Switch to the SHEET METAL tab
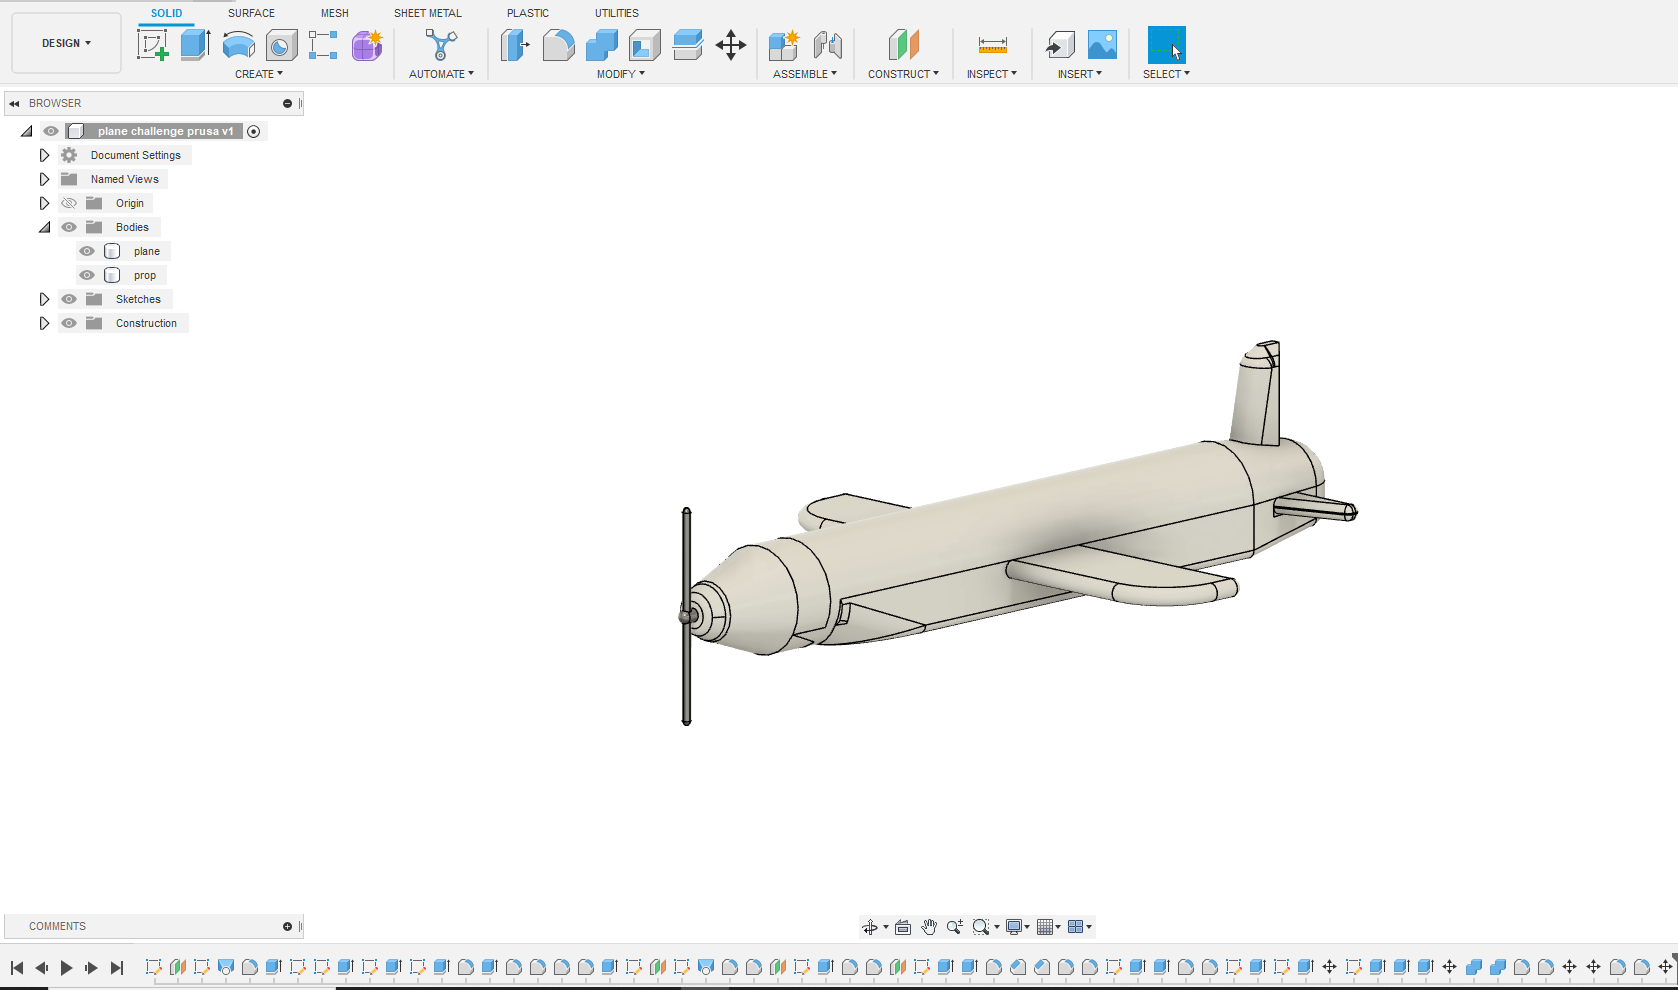This screenshot has height=990, width=1678. 428,13
